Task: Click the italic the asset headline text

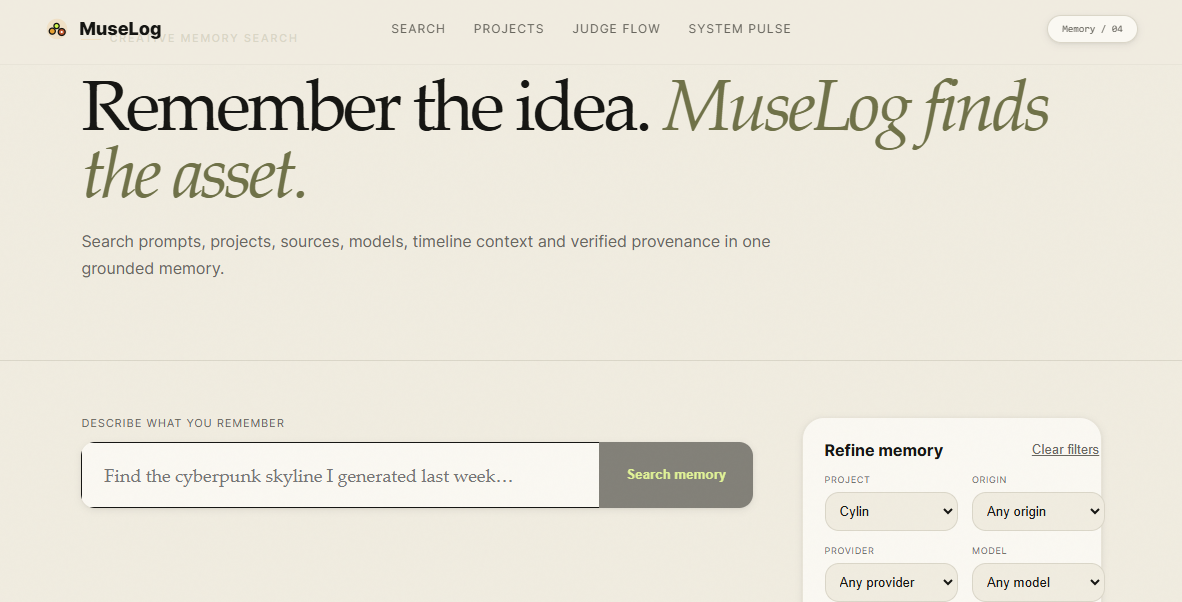Action: click(194, 175)
